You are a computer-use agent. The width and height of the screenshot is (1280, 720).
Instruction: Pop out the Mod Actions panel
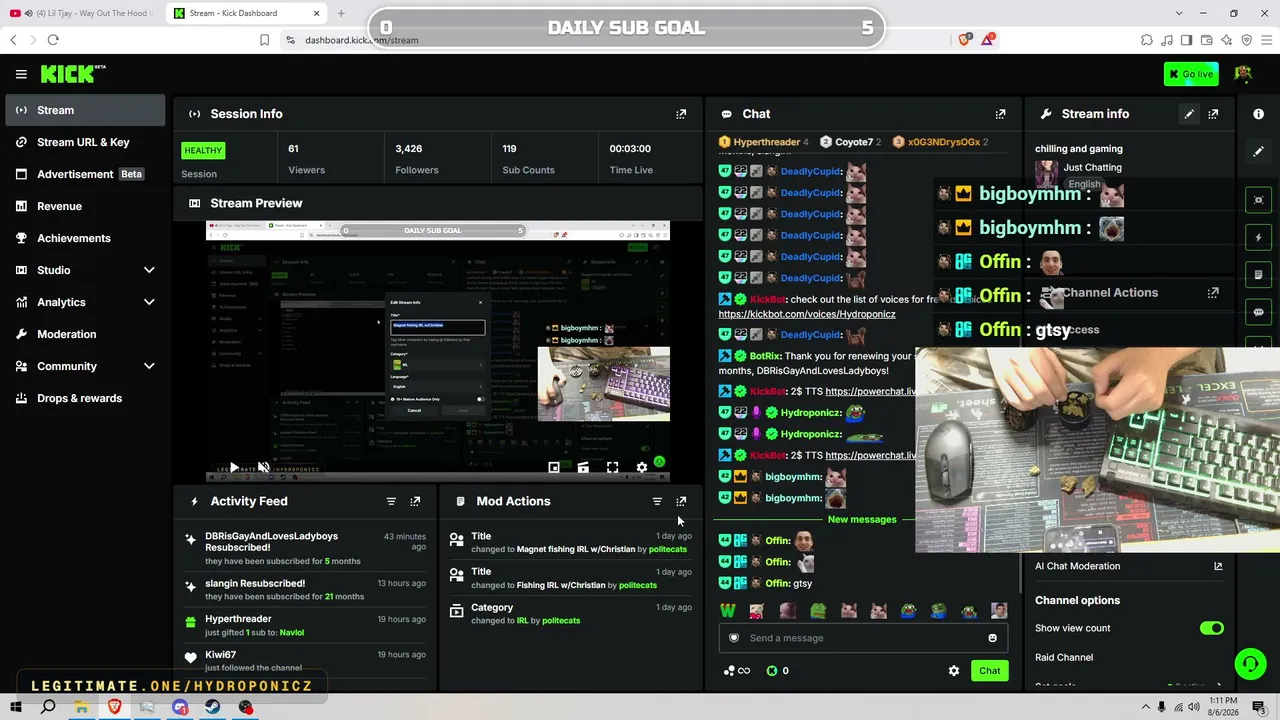[681, 501]
